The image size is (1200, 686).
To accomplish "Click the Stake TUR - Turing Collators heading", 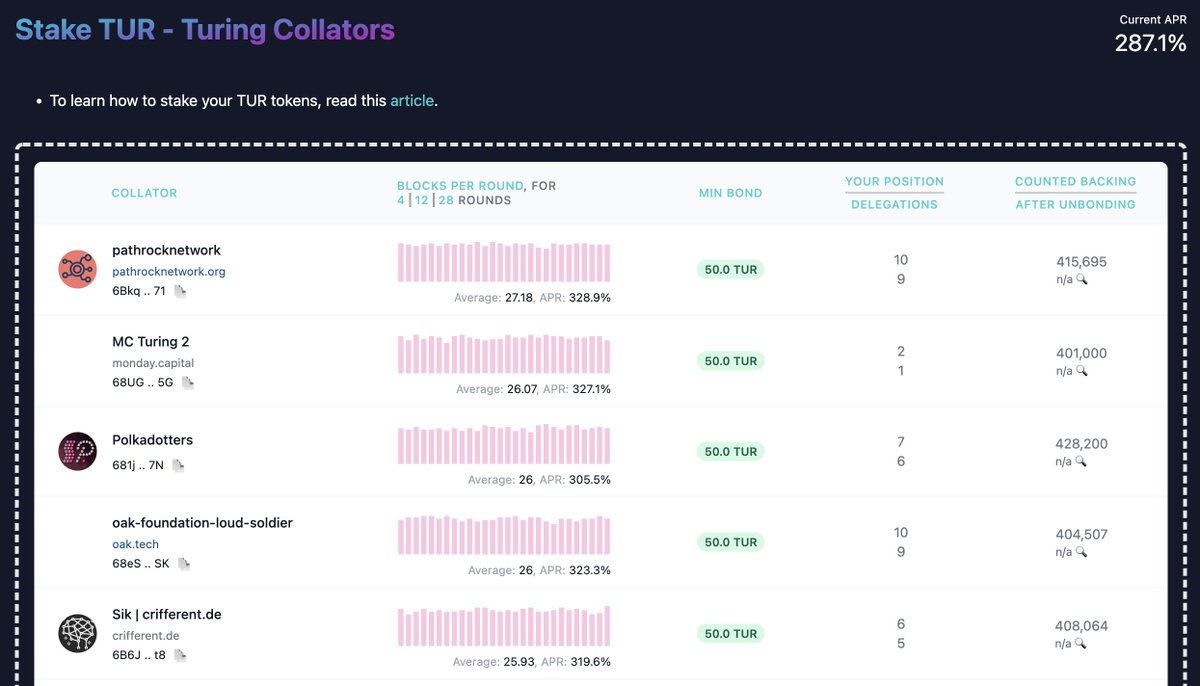I will click(x=205, y=30).
